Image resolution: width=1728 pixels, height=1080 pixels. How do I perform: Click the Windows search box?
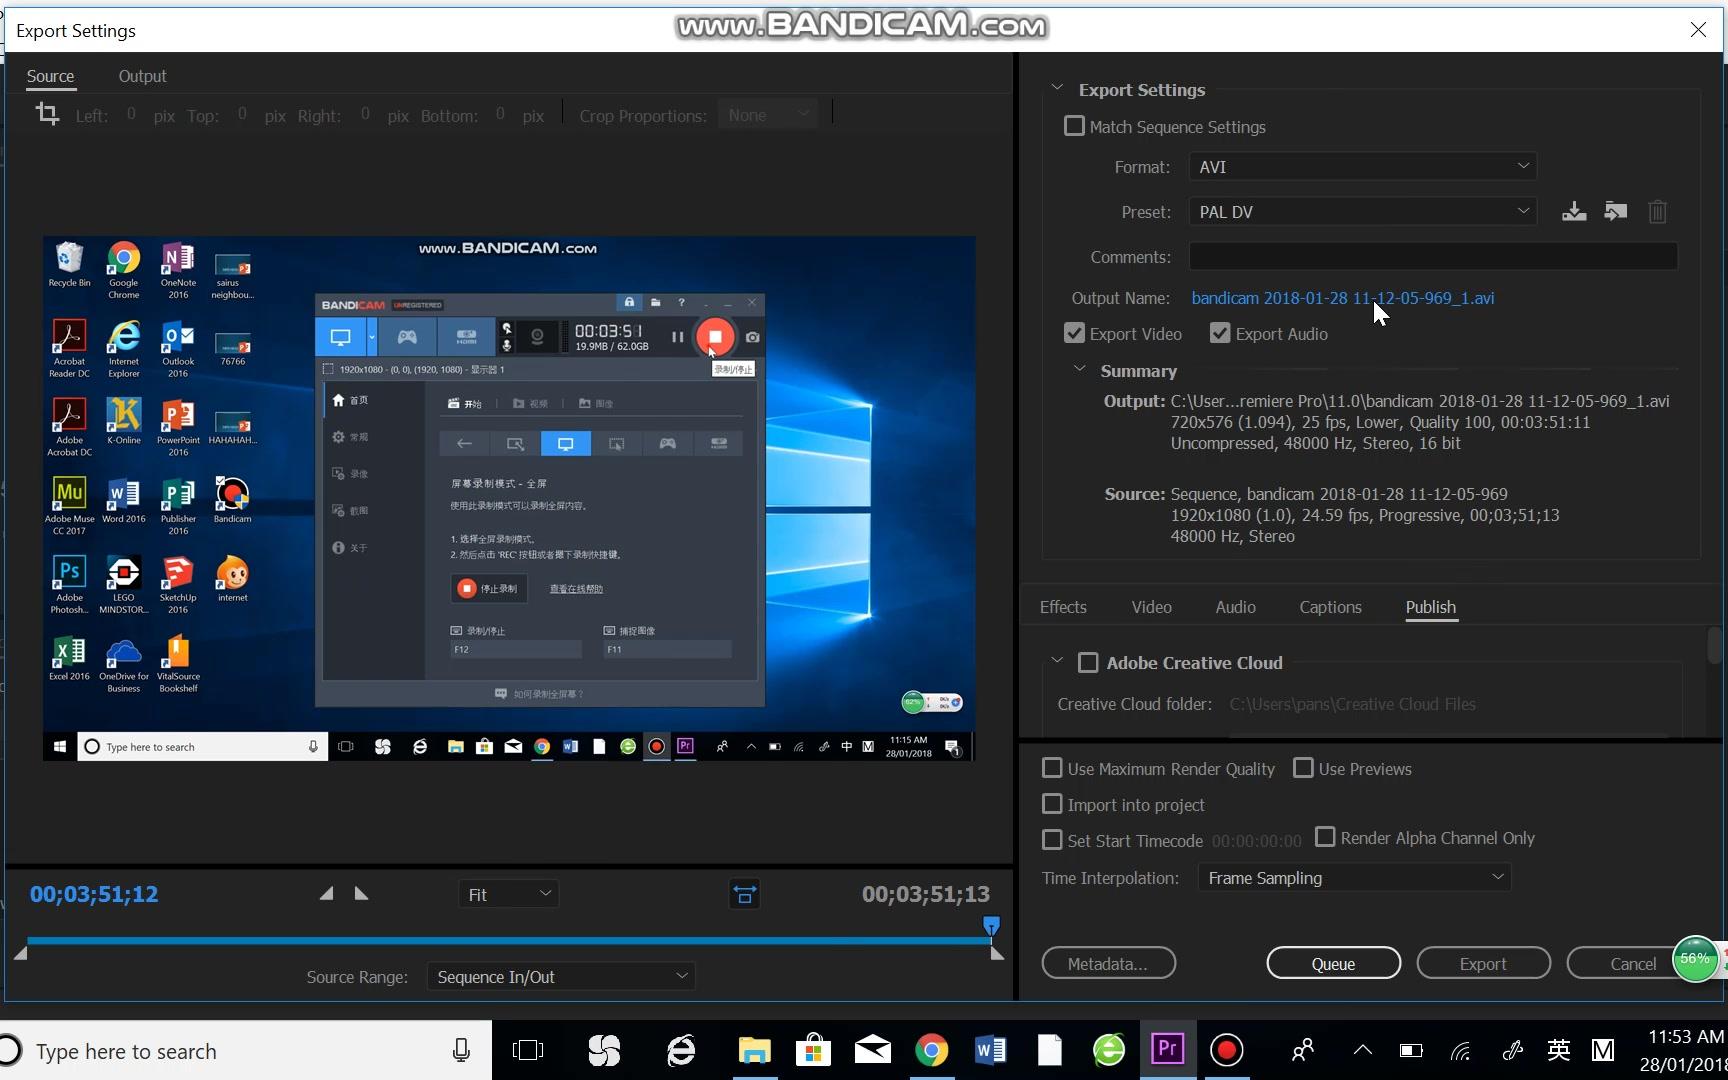(245, 1050)
